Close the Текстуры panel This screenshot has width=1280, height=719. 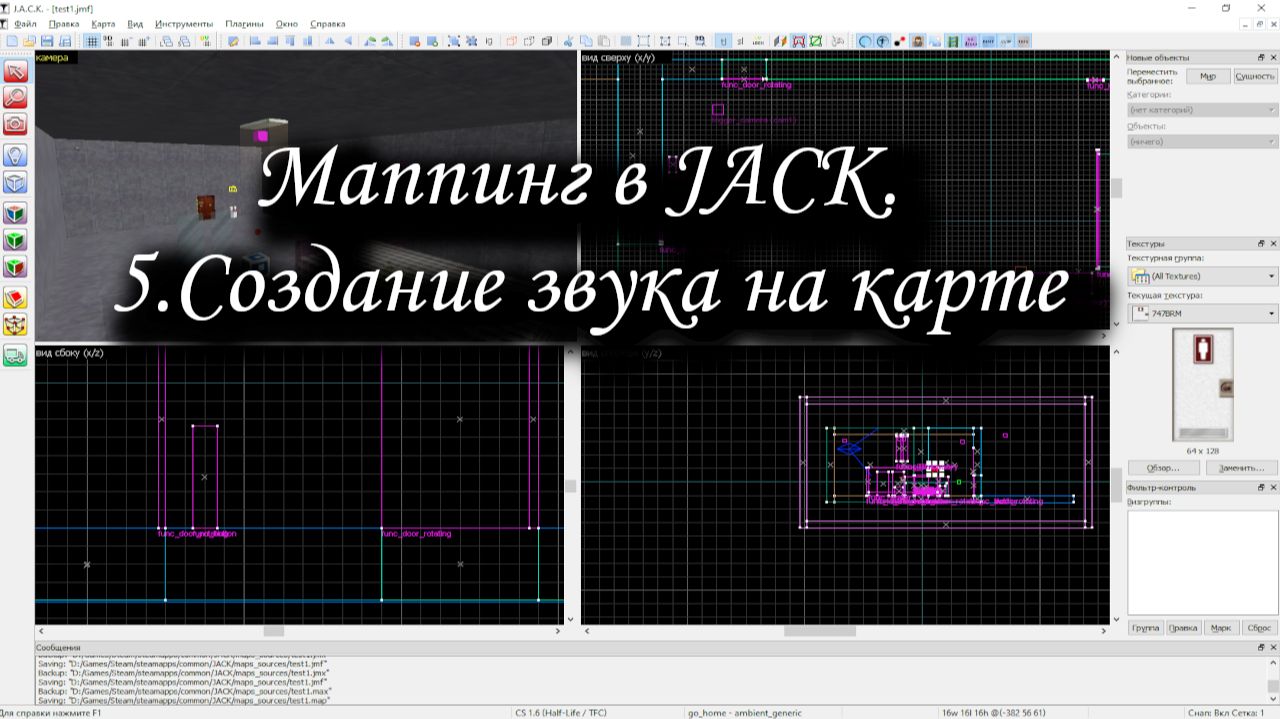(1273, 243)
